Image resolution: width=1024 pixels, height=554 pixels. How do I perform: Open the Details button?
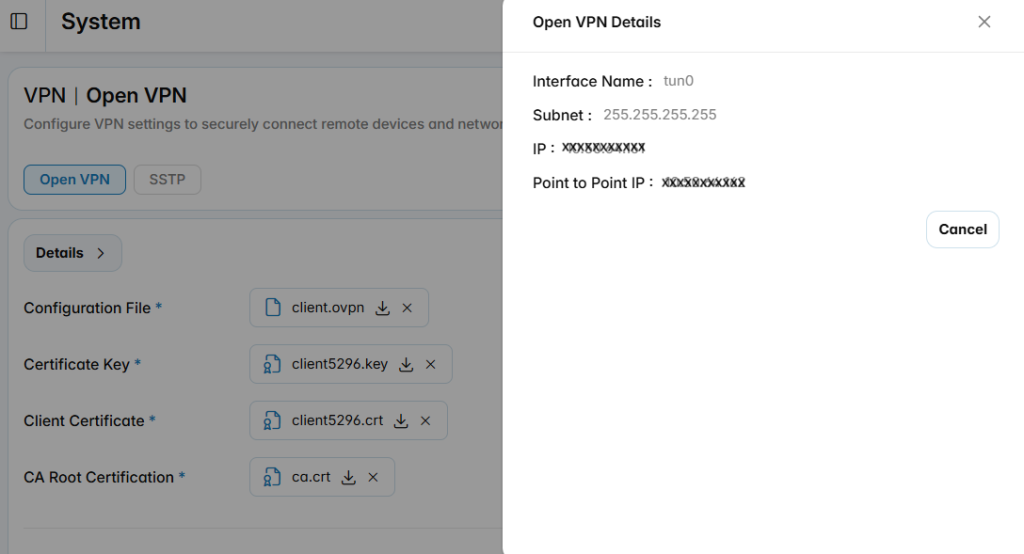pyautogui.click(x=72, y=253)
